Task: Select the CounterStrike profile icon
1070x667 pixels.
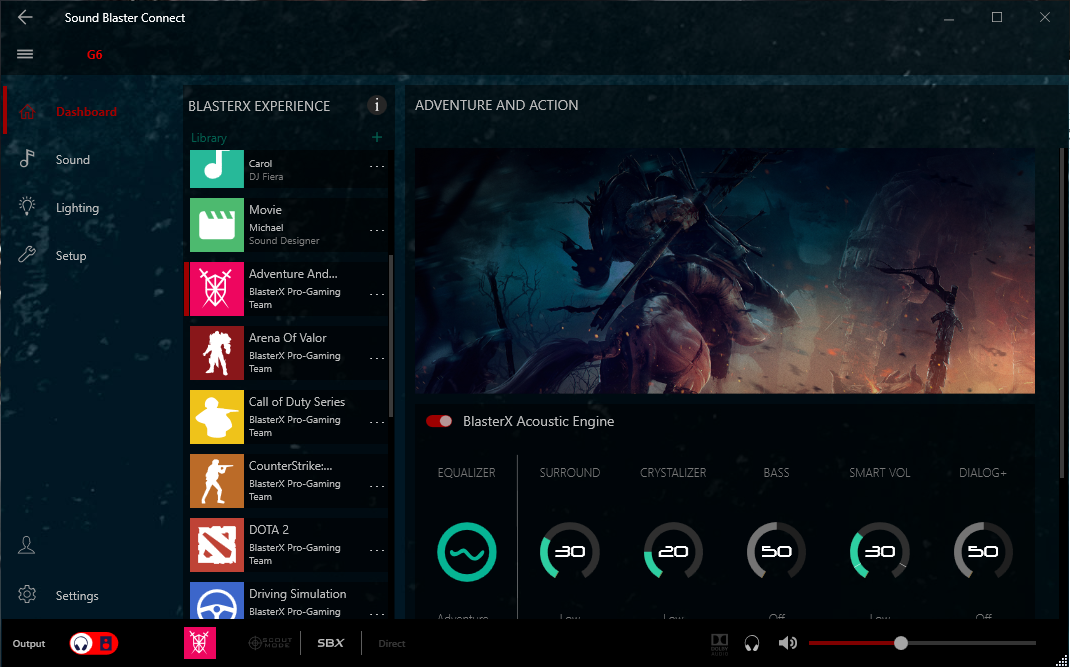Action: click(x=216, y=481)
